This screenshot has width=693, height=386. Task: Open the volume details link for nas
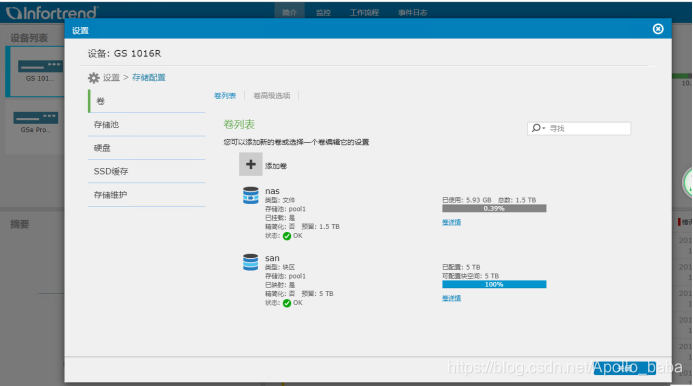coord(451,222)
